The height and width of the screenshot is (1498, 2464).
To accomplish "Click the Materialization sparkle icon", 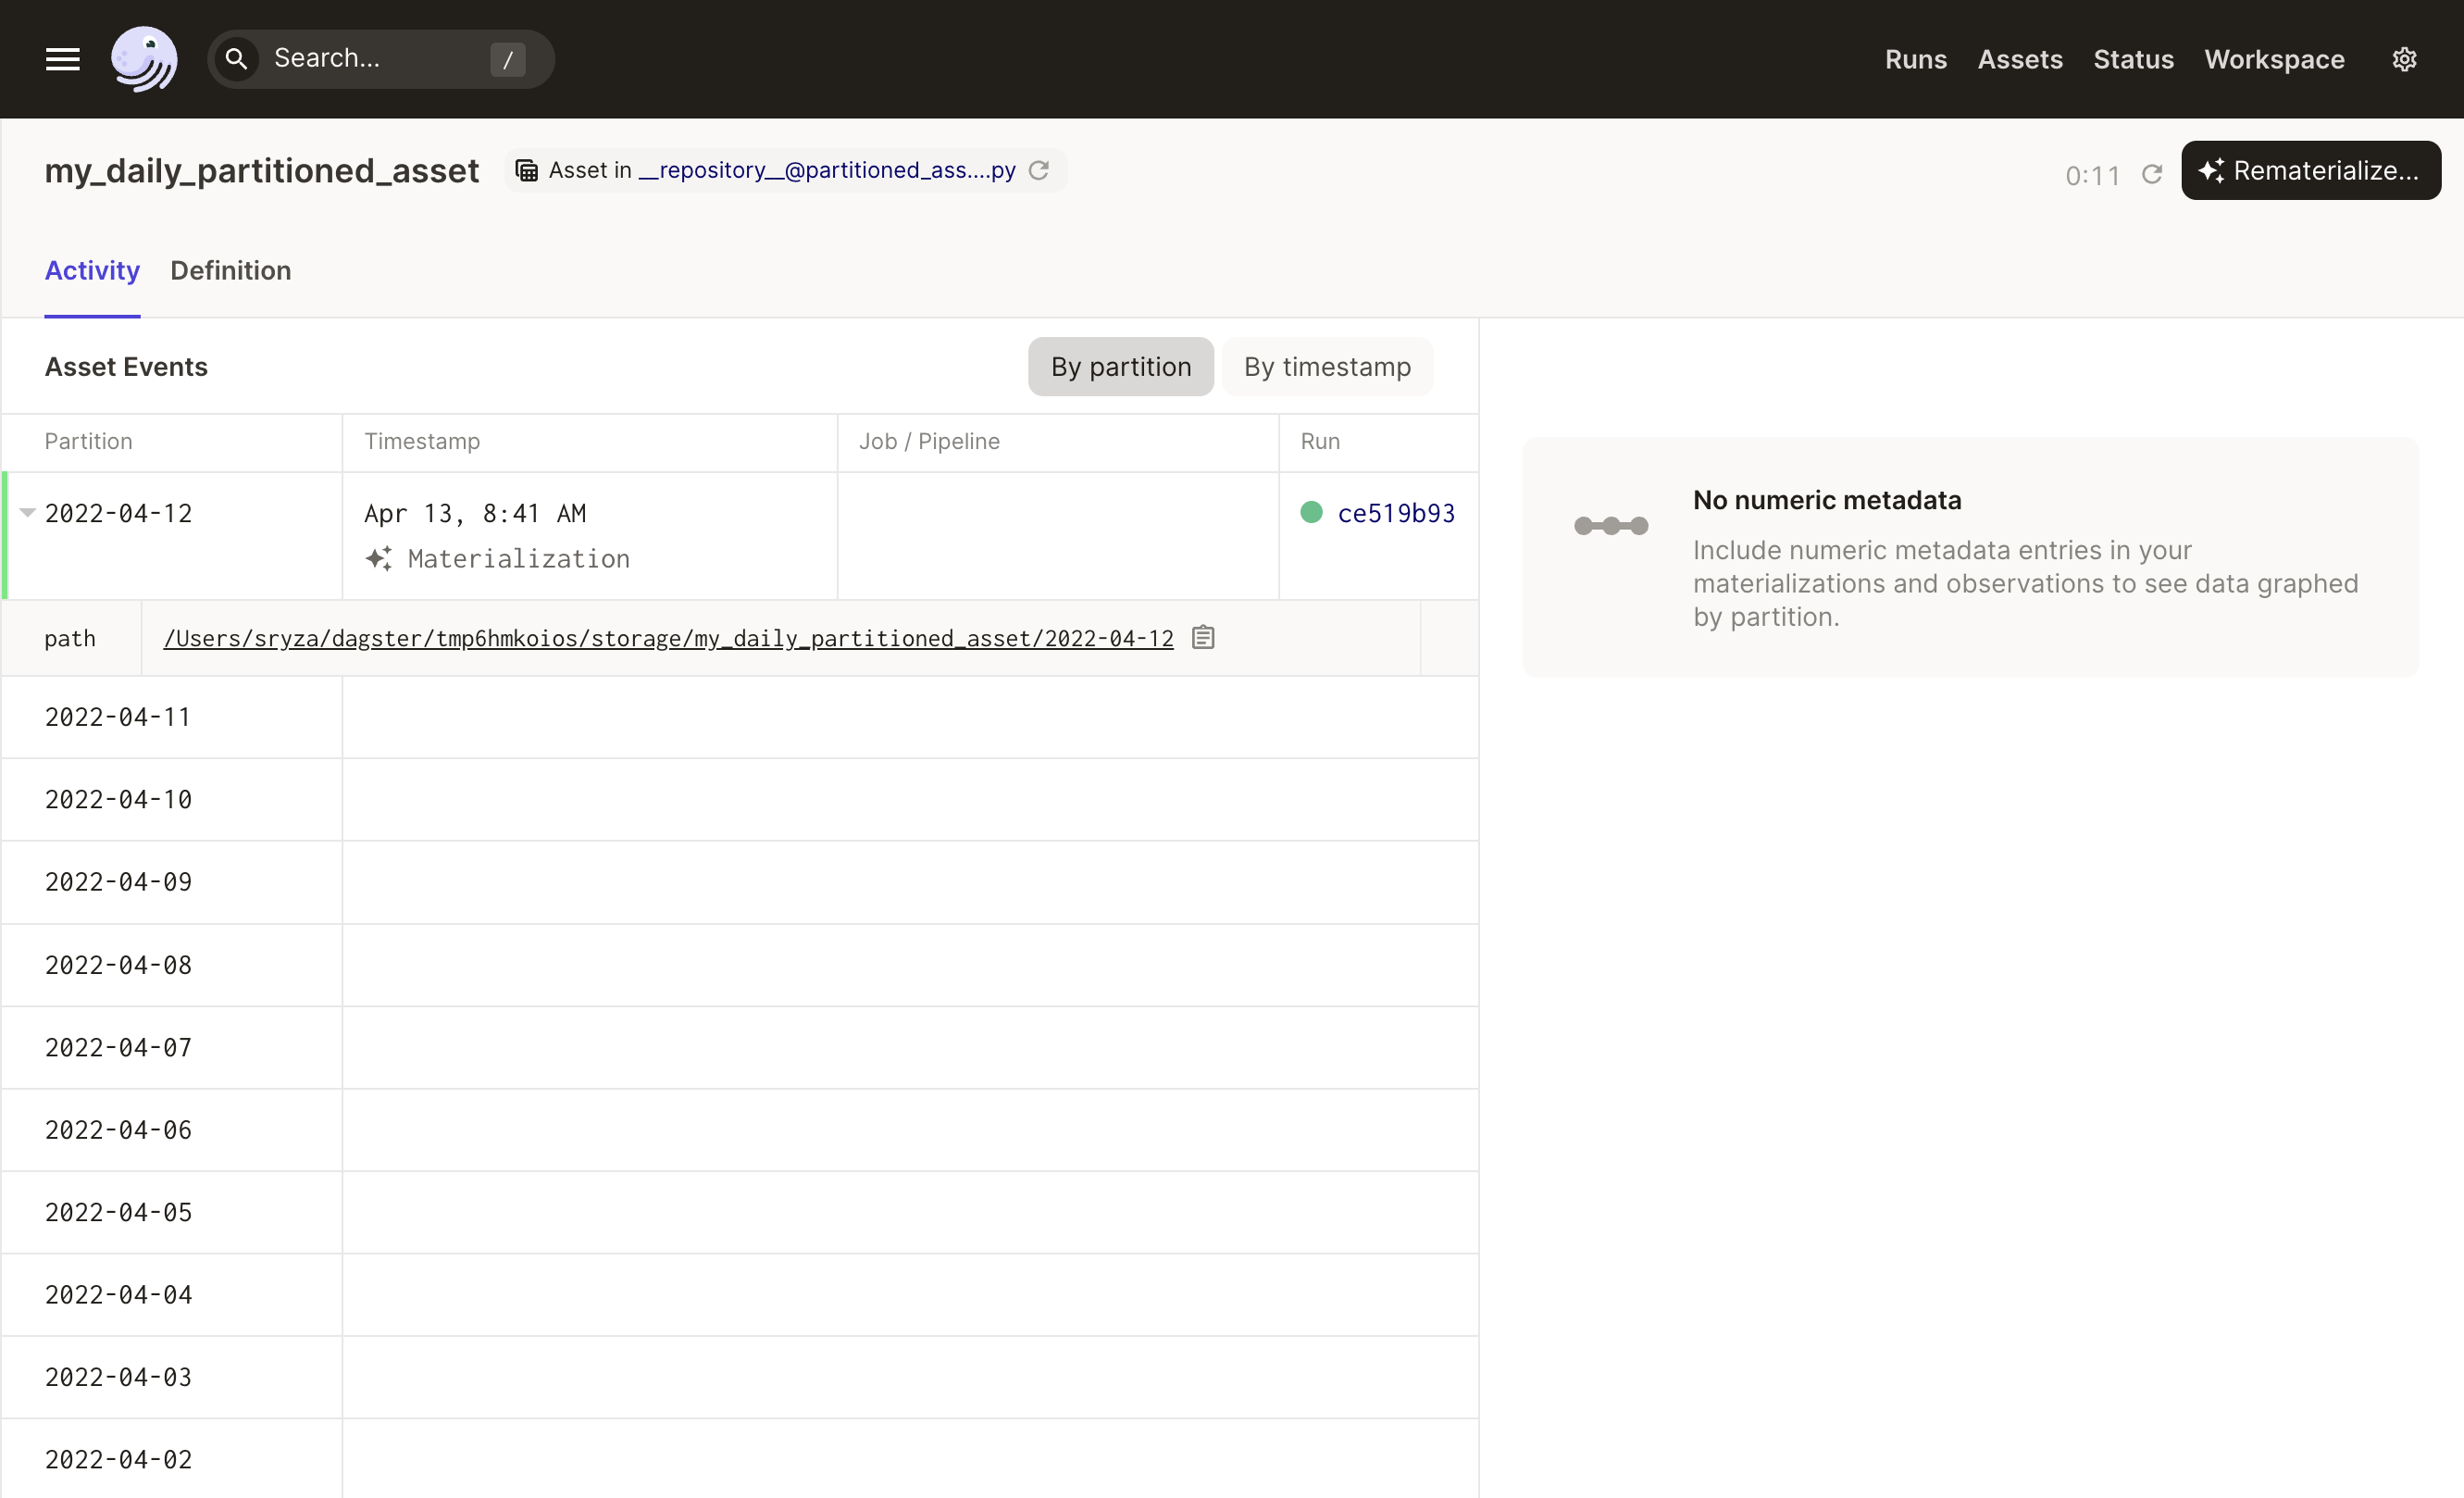I will click(x=378, y=558).
